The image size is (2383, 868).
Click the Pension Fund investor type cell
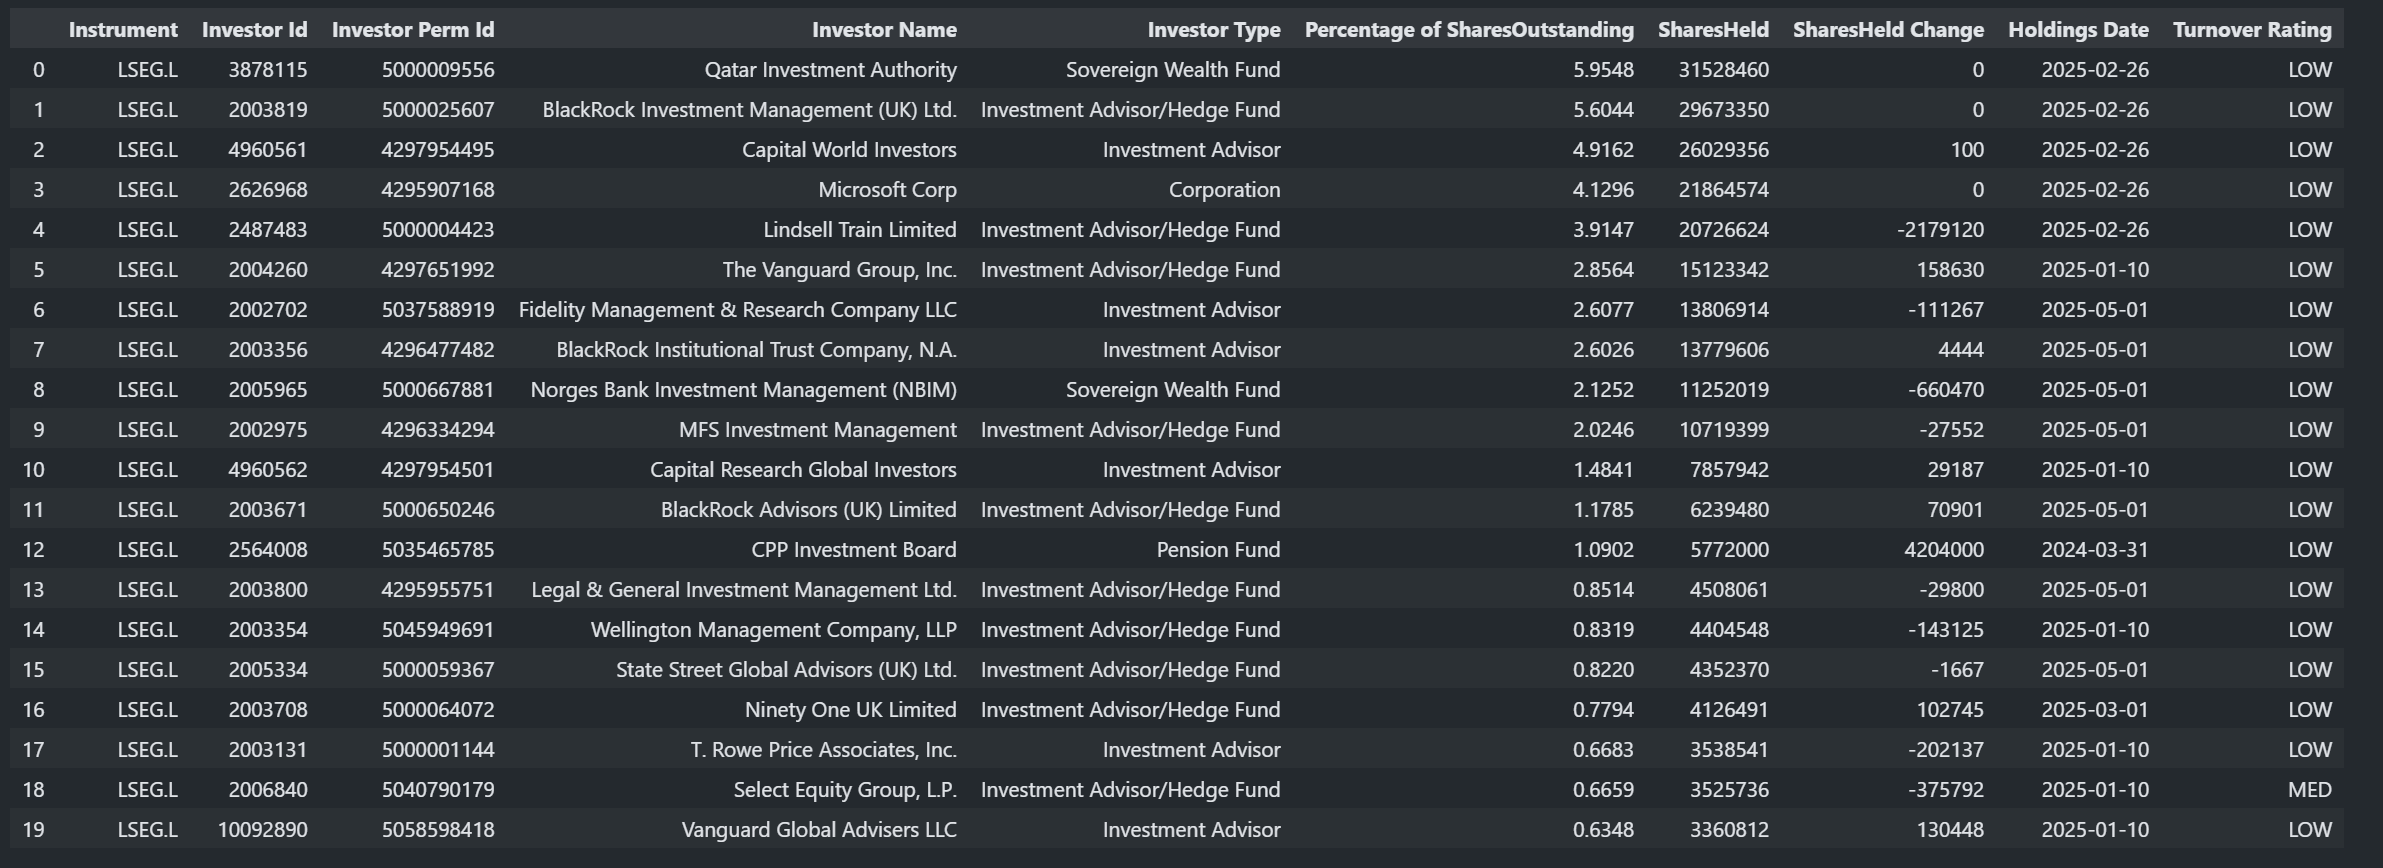(x=1217, y=550)
